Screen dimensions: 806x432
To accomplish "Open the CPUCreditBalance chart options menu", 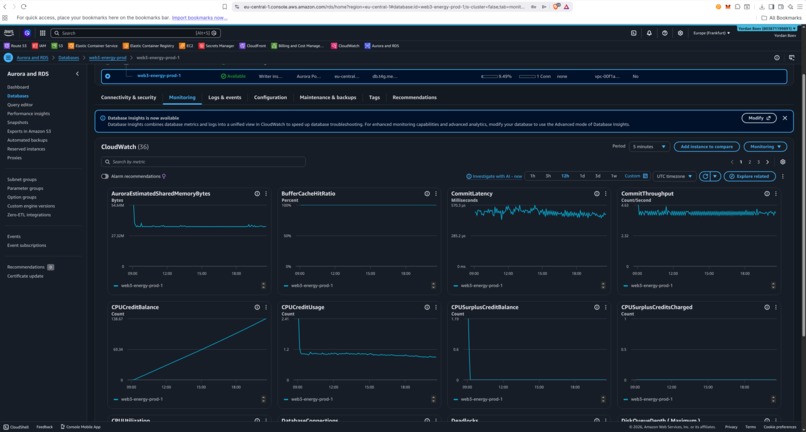I will 266,307.
